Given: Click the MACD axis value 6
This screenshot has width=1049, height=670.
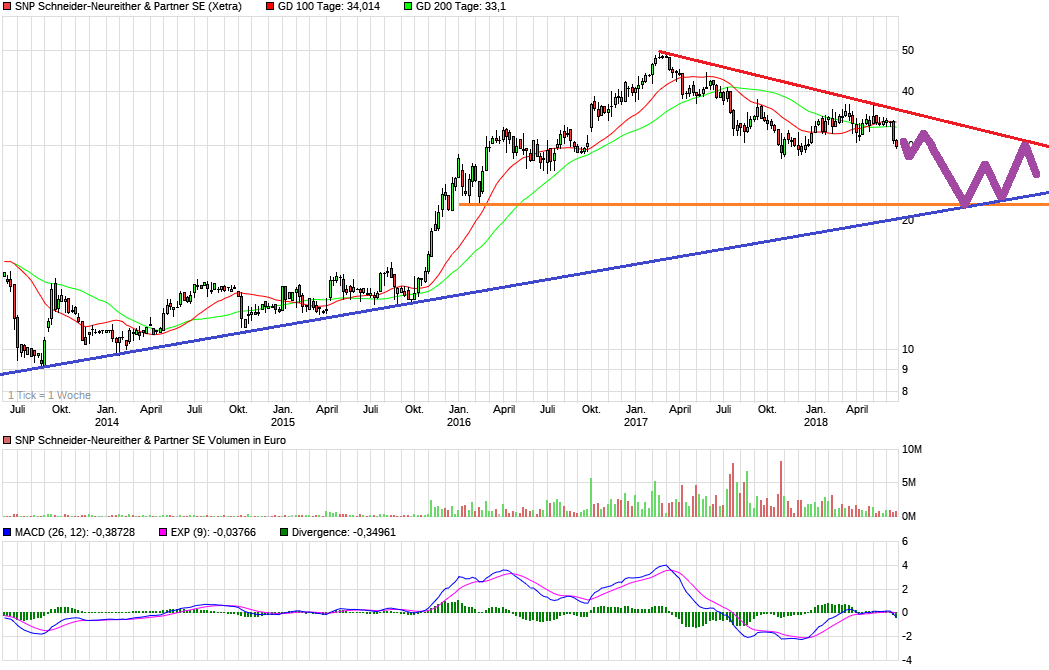Looking at the screenshot, I should tap(905, 542).
